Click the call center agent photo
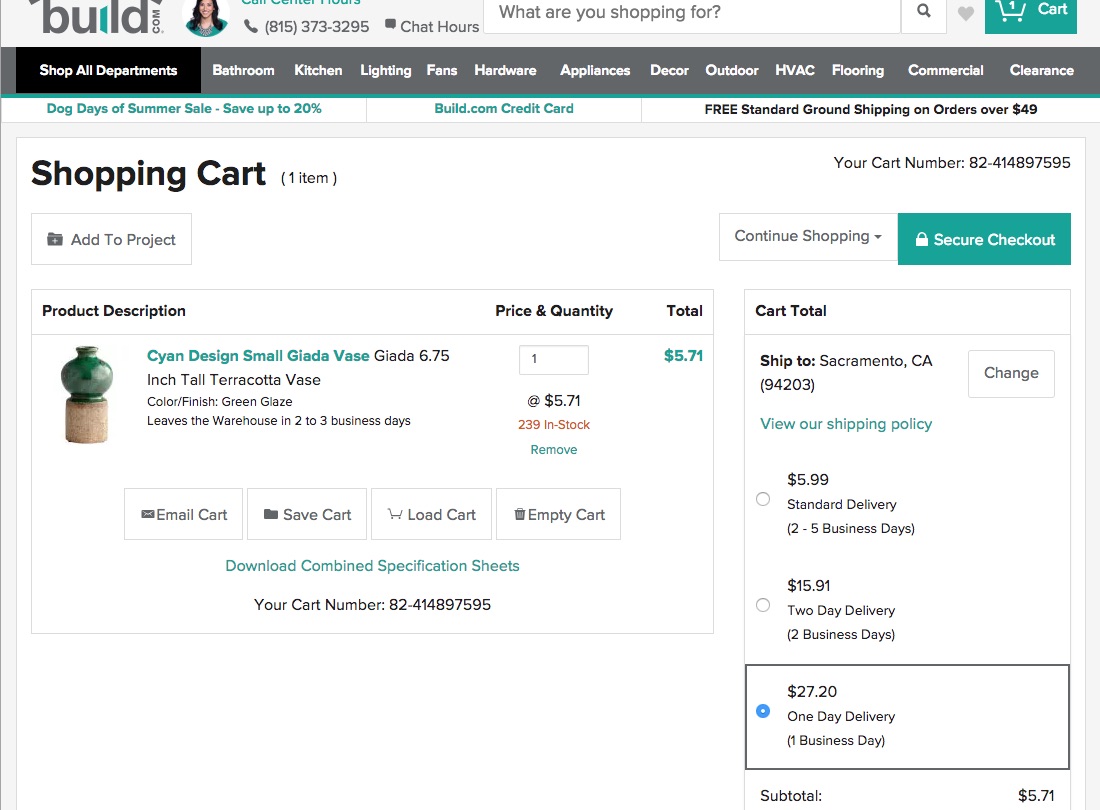Image resolution: width=1100 pixels, height=810 pixels. (x=206, y=17)
